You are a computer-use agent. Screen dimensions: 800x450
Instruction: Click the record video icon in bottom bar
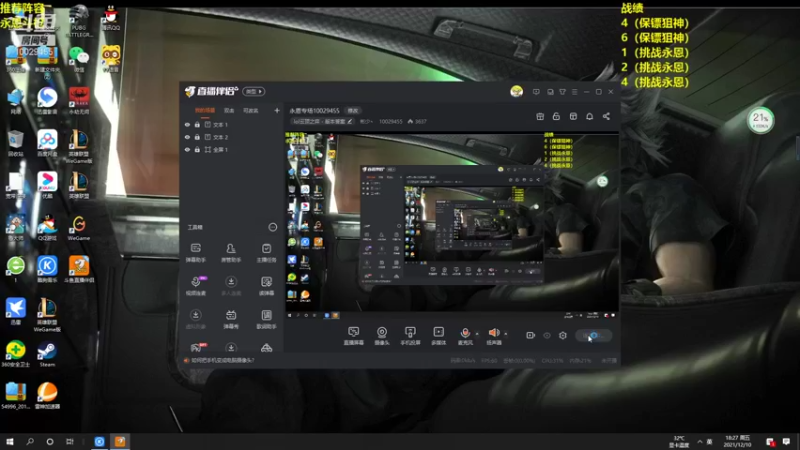pos(531,335)
